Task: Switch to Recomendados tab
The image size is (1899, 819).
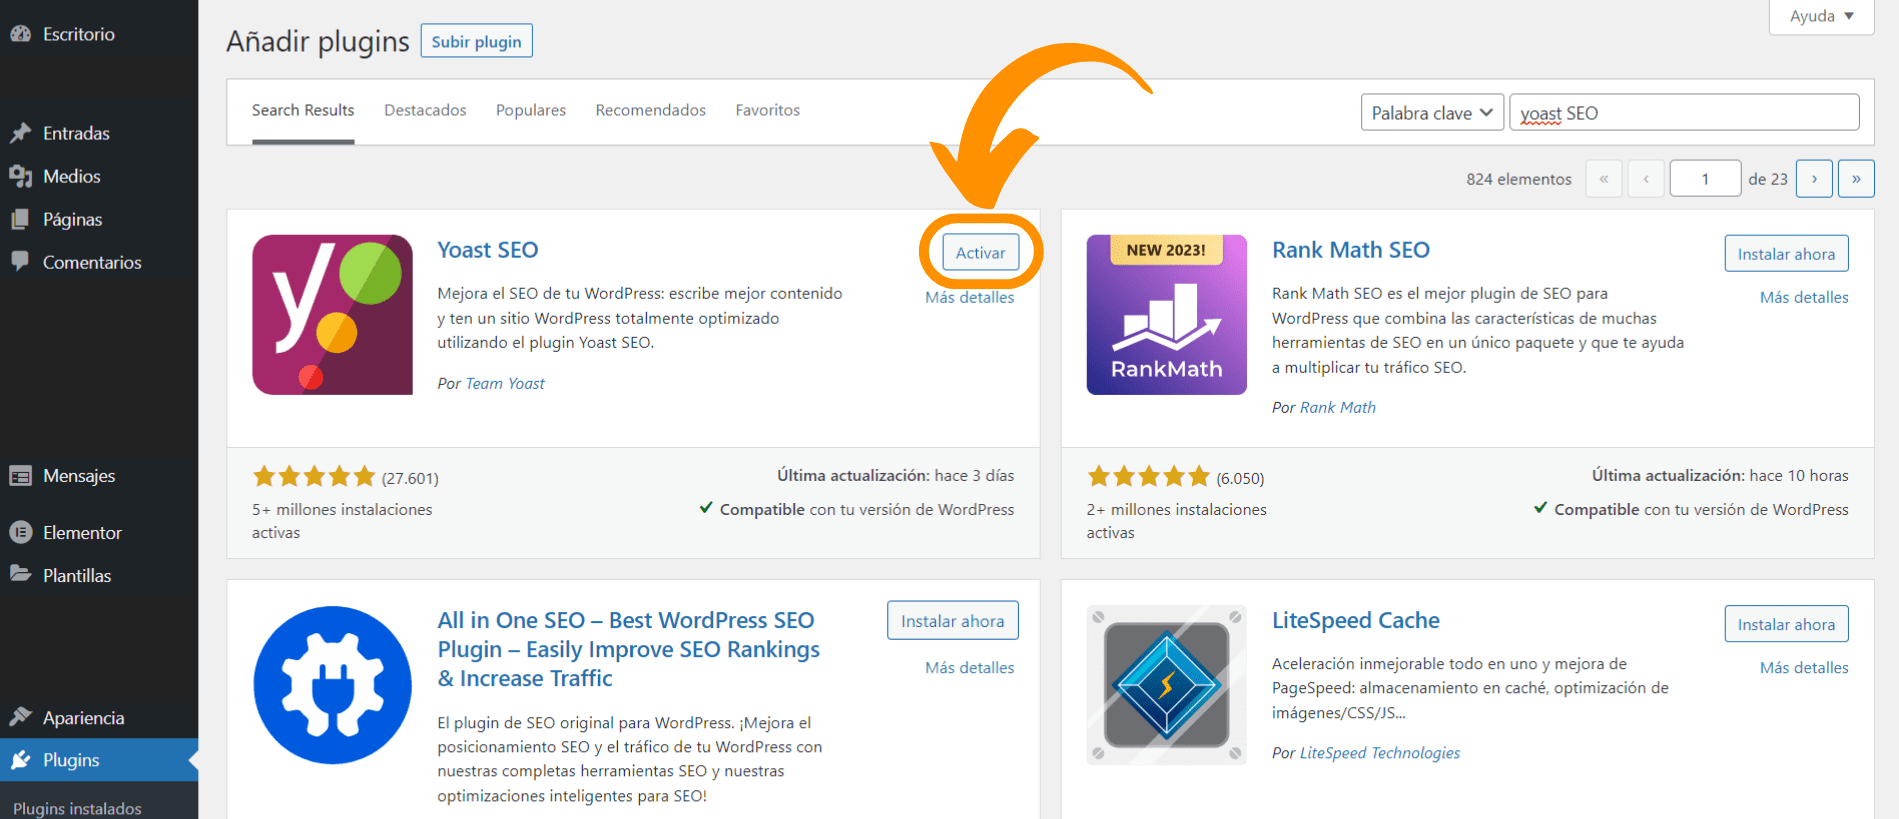Action: point(650,110)
